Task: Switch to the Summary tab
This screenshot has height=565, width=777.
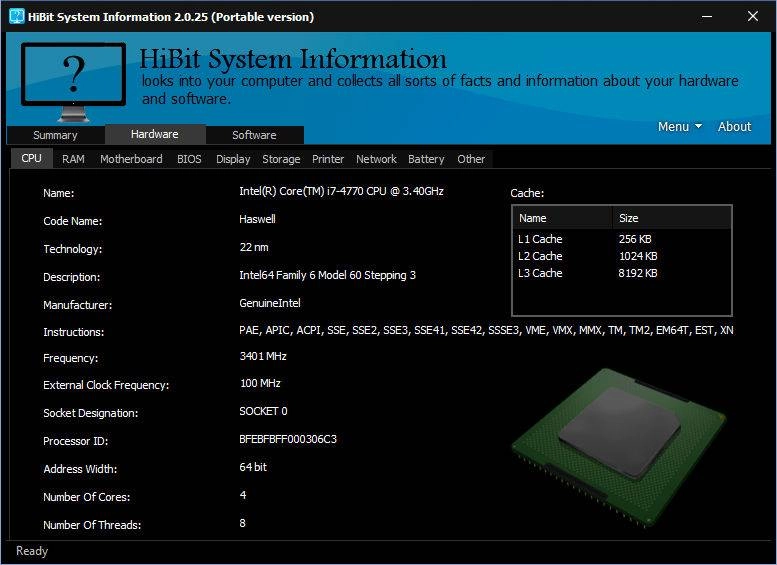Action: [56, 135]
